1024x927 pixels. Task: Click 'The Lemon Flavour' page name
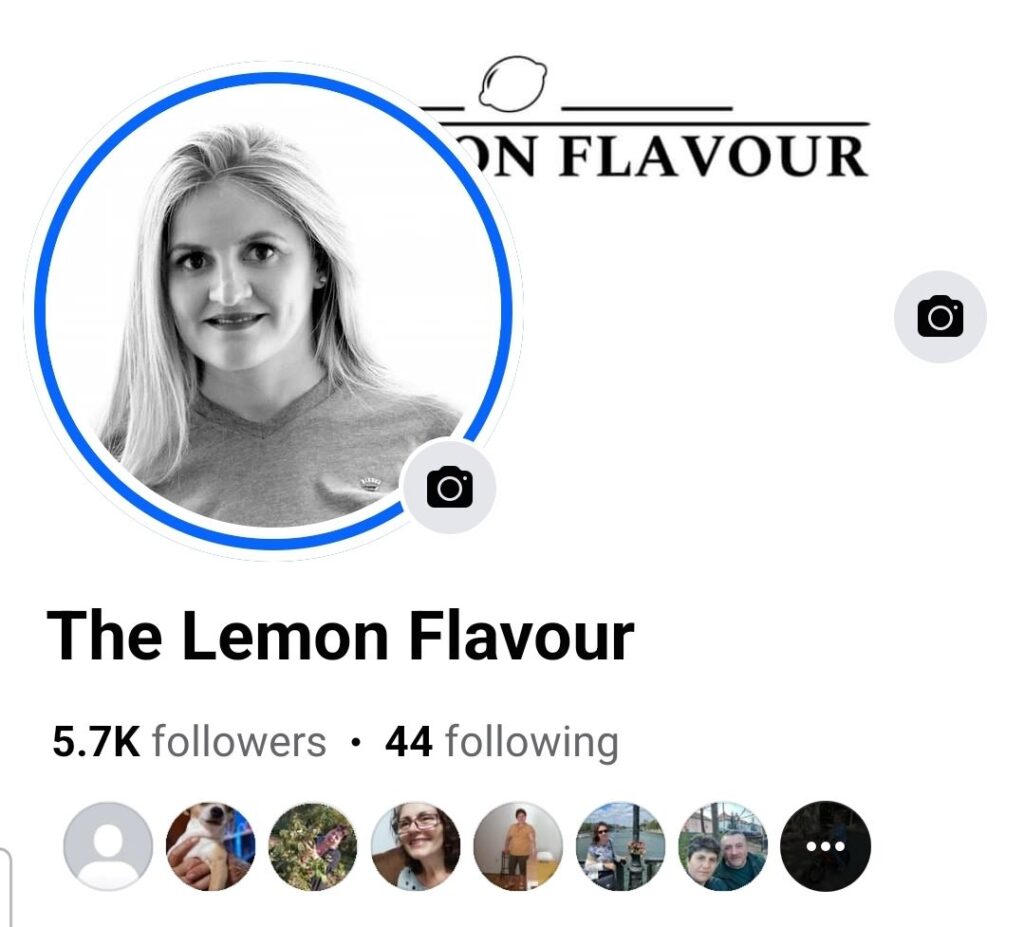click(340, 636)
